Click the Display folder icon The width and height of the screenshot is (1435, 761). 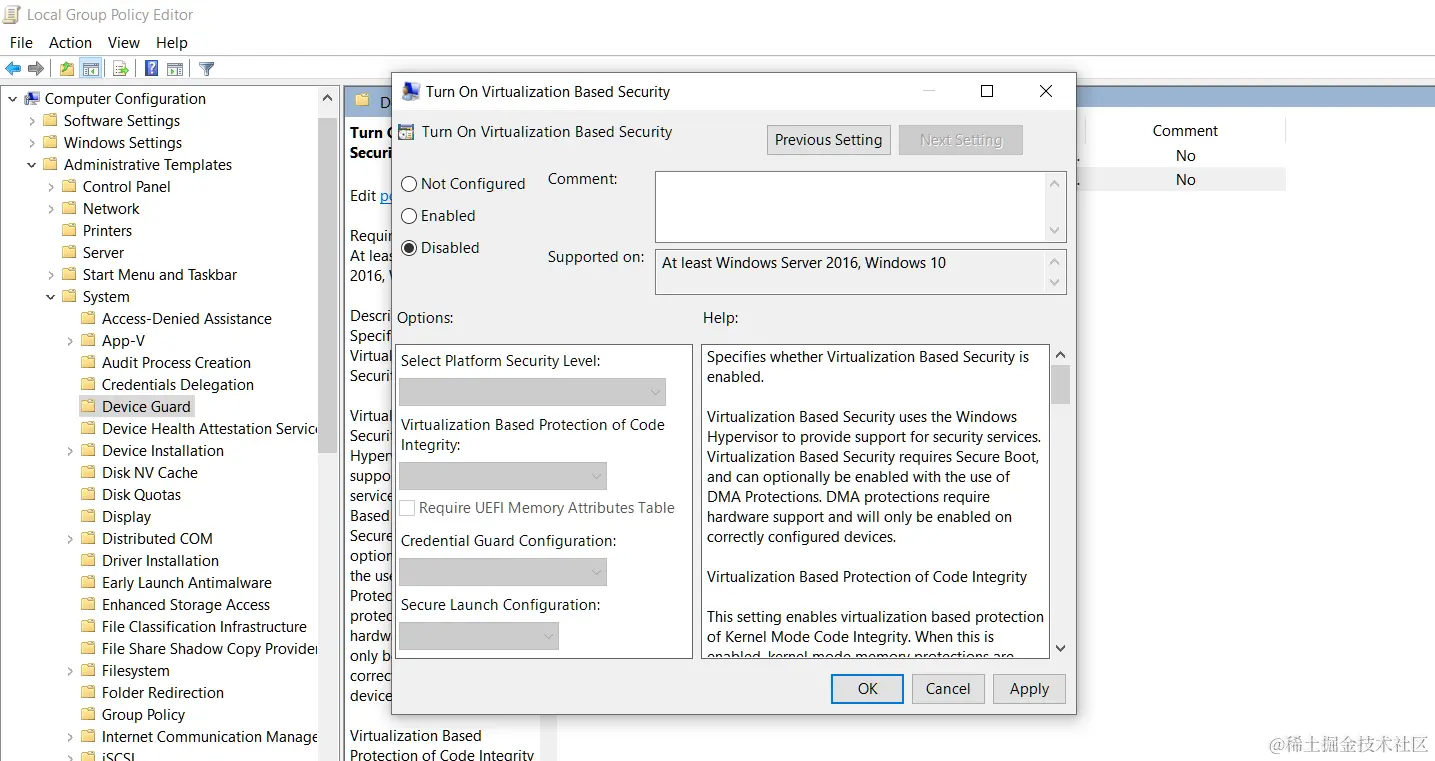[88, 517]
